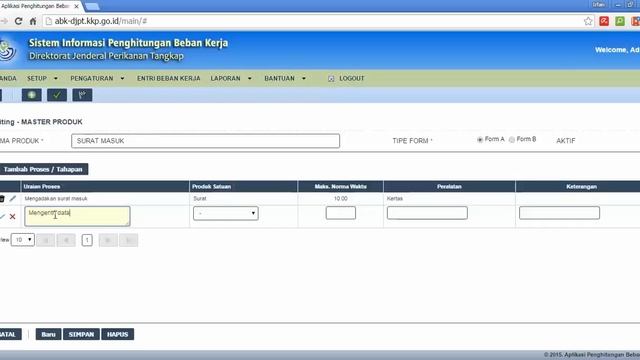Open a new browser tab
The width and height of the screenshot is (640, 360).
click(92, 7)
